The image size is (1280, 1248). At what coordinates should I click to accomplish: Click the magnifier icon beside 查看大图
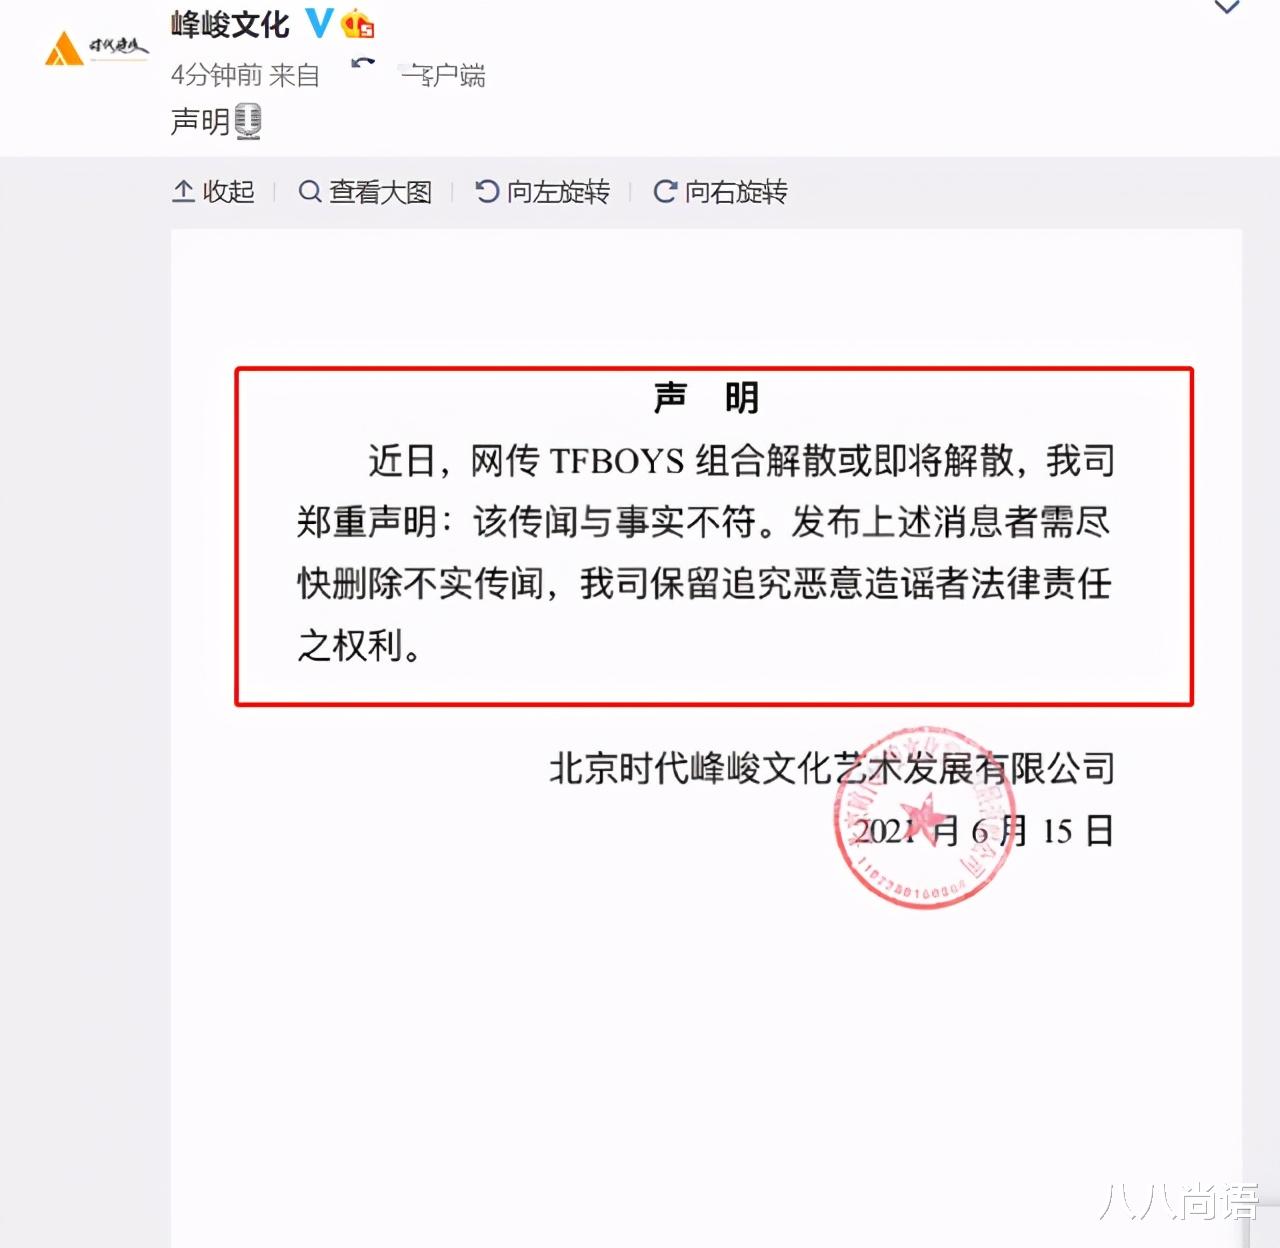(x=310, y=191)
